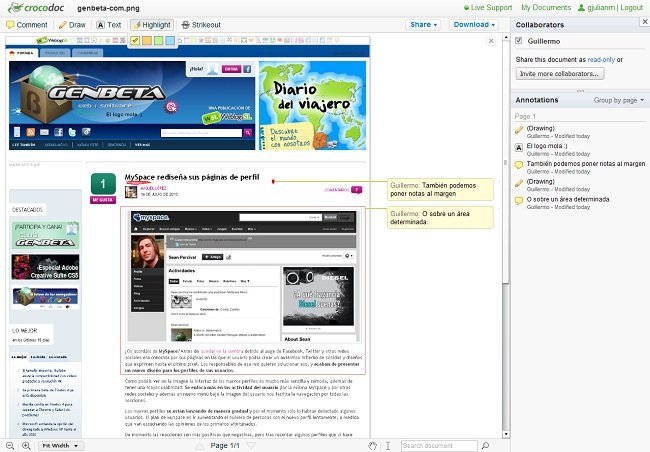
Task: Pick the yellow highlight color
Action: [x=135, y=41]
